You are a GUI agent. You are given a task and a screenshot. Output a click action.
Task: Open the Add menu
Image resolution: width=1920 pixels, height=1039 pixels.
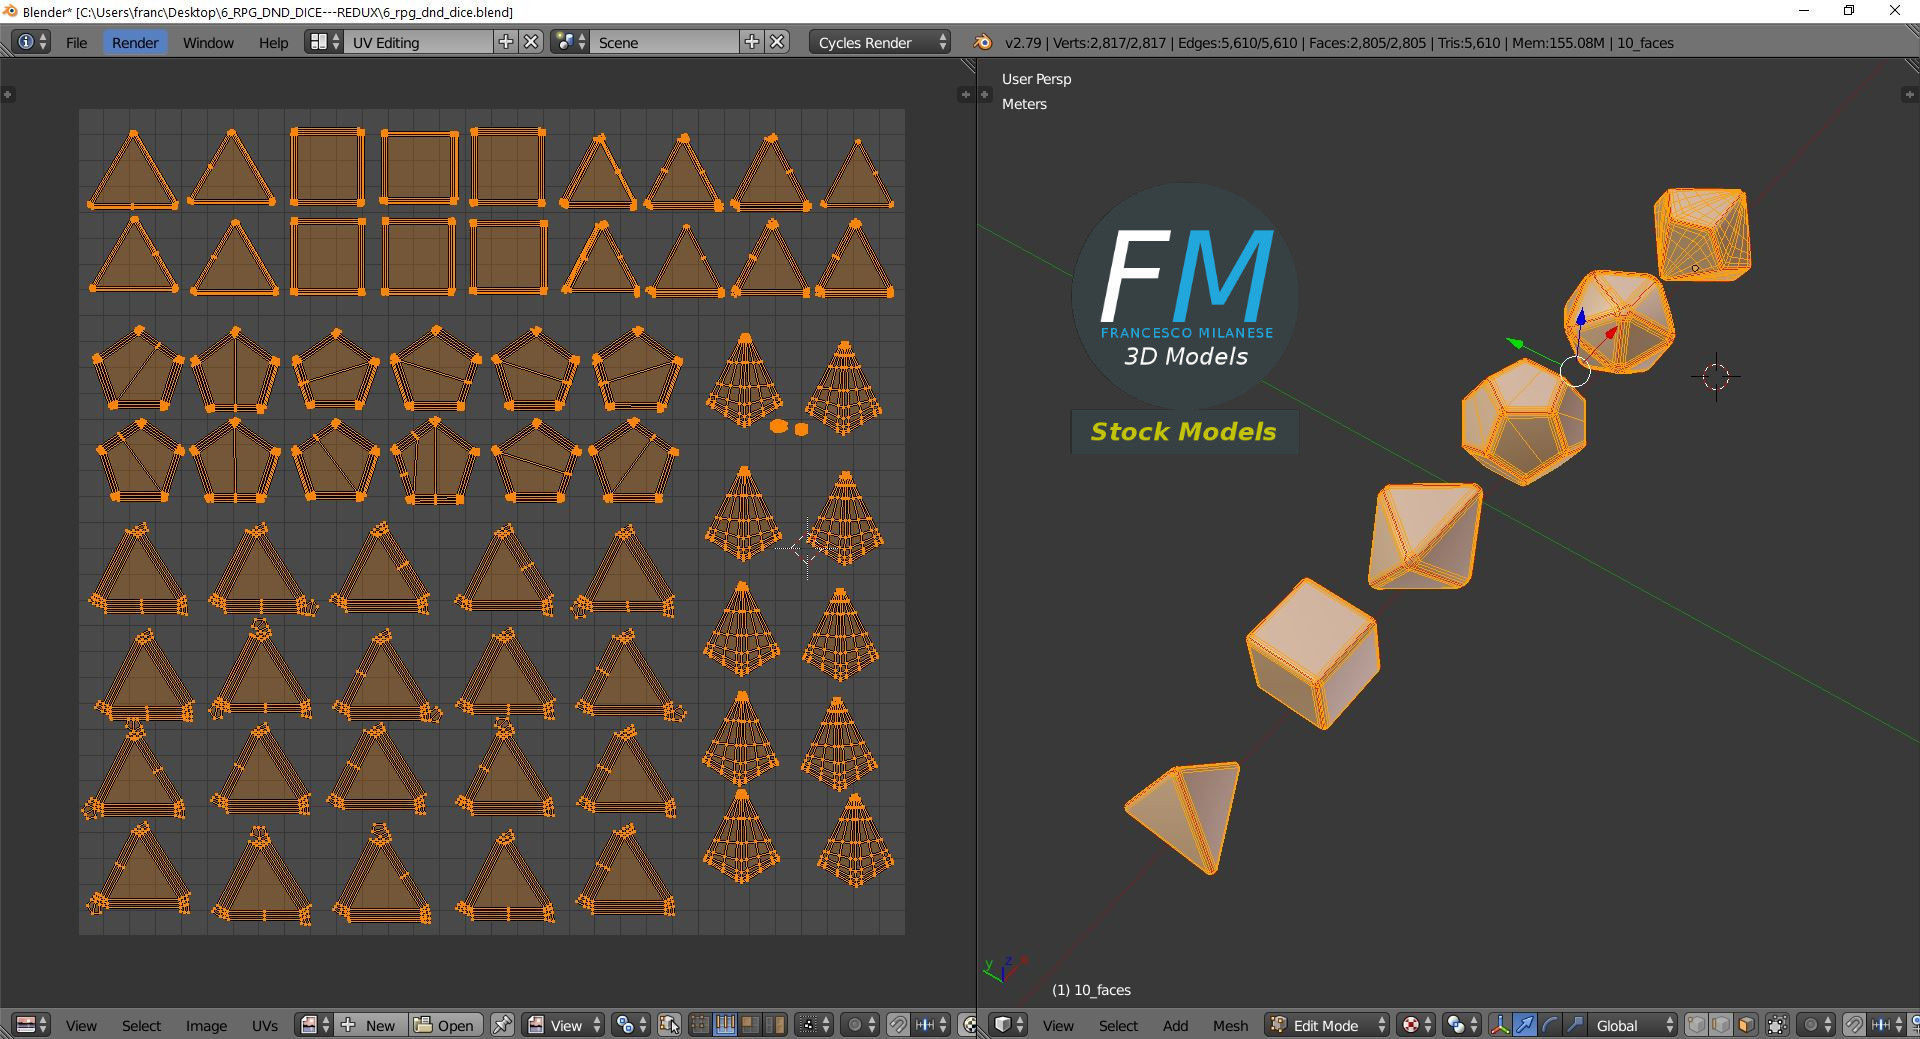pyautogui.click(x=1175, y=1025)
